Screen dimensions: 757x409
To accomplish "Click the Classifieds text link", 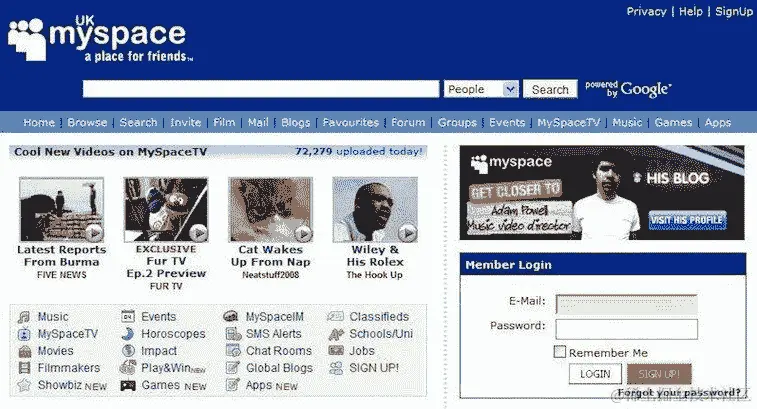I will [379, 317].
